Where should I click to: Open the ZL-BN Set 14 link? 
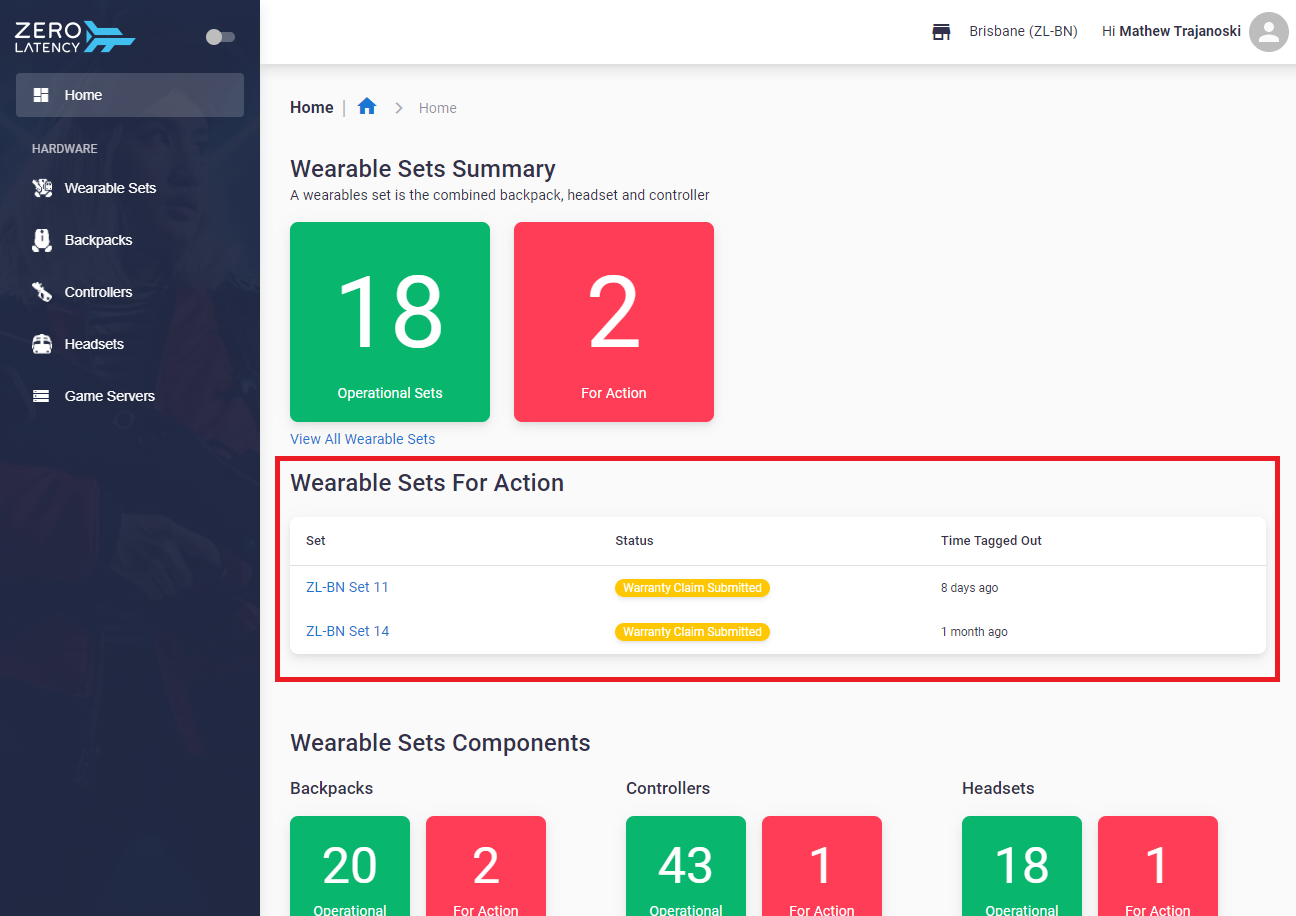[x=347, y=631]
